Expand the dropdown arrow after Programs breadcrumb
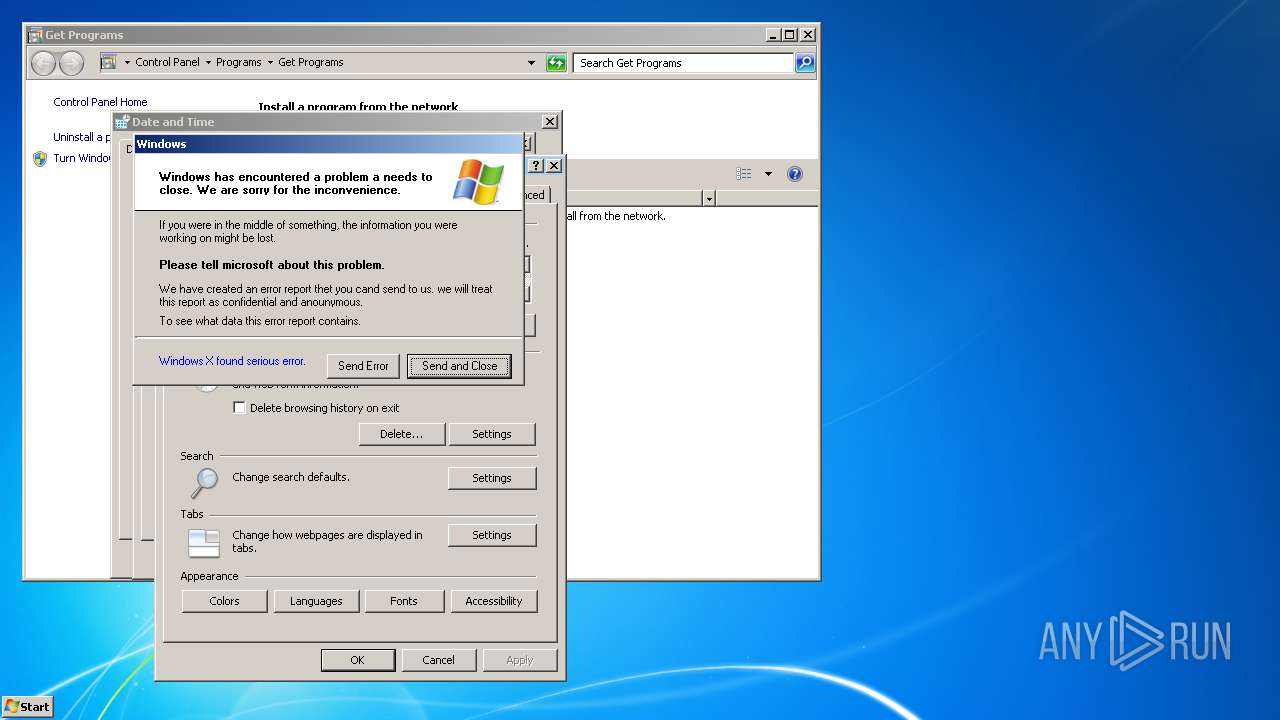The width and height of the screenshot is (1280, 720). click(270, 62)
